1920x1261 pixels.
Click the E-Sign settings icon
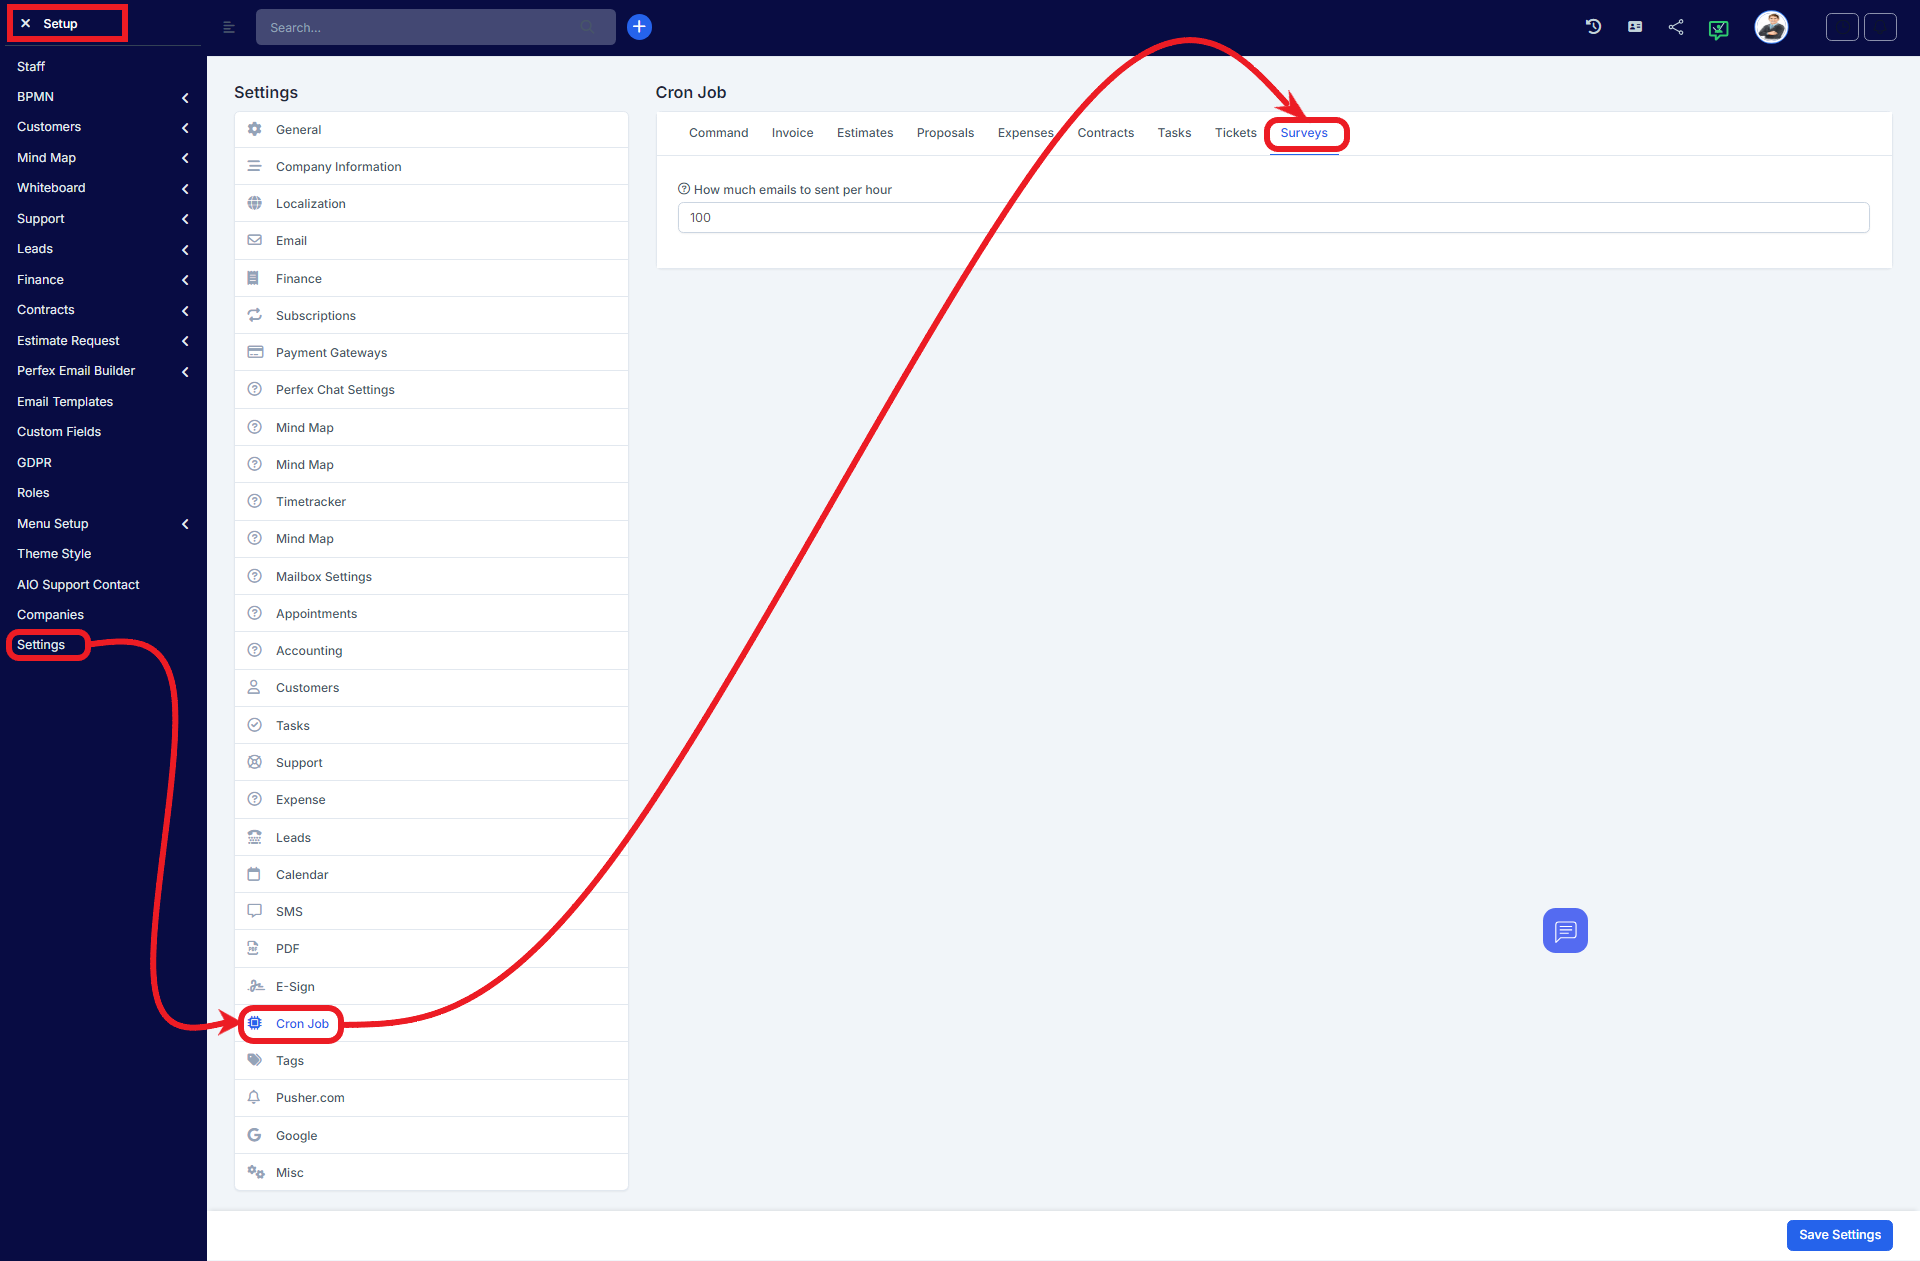[x=255, y=984]
